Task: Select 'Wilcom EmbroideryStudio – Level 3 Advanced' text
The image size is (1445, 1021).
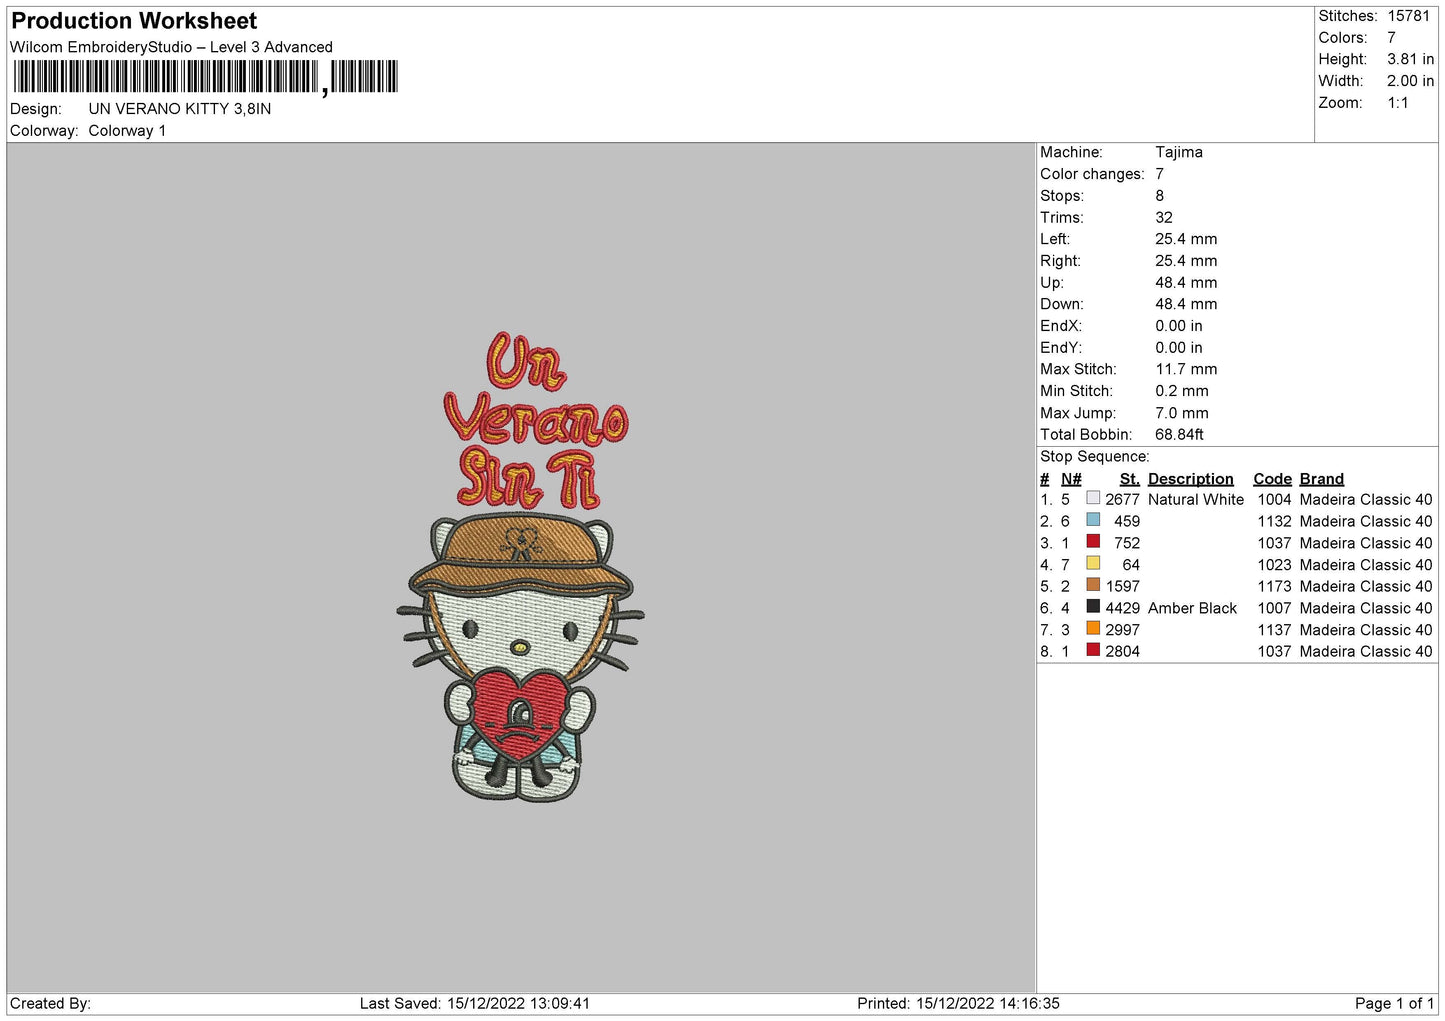Action: [x=171, y=47]
